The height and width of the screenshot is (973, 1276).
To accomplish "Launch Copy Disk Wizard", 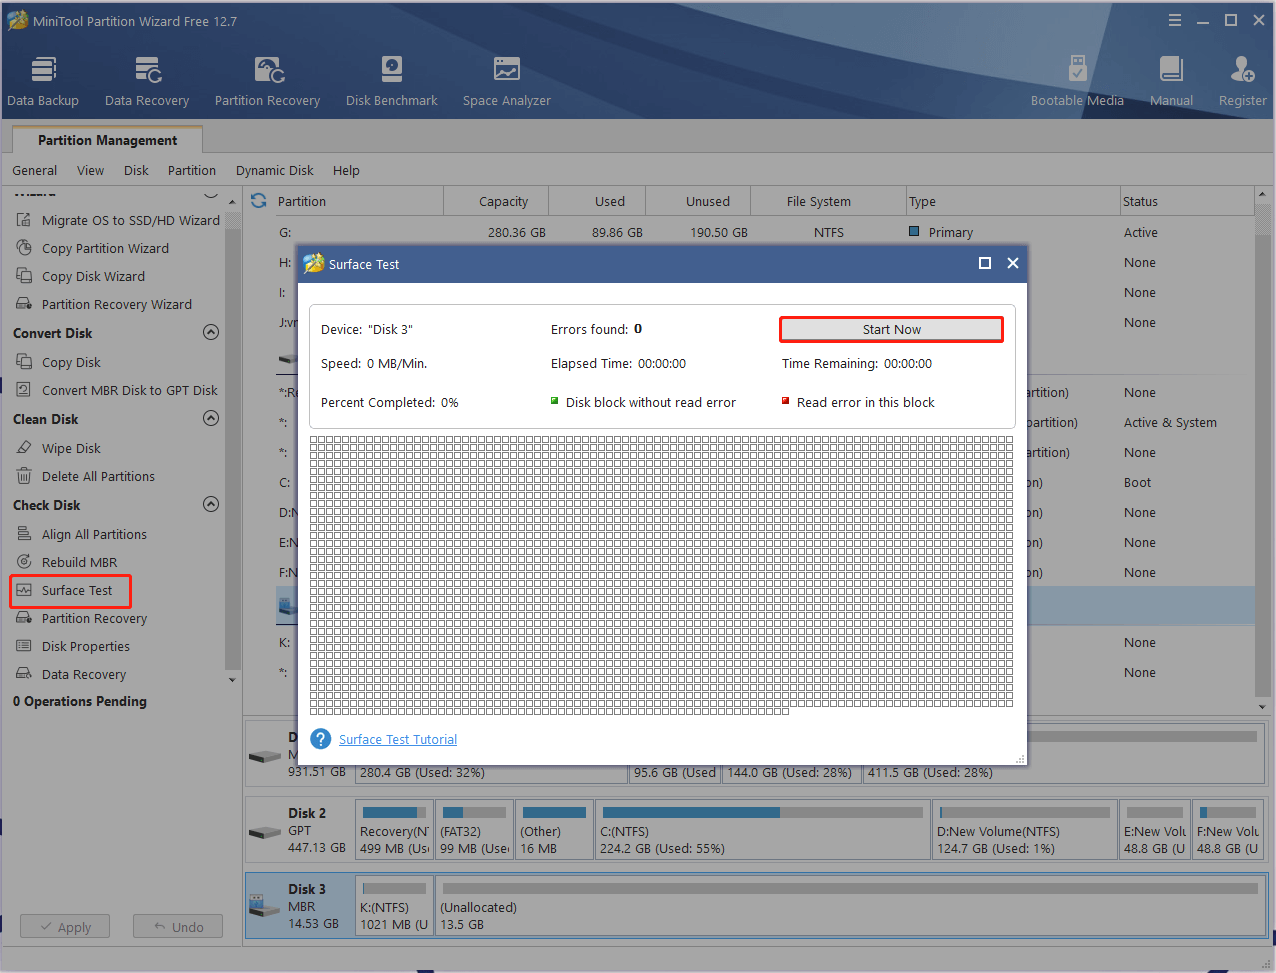I will (x=81, y=276).
